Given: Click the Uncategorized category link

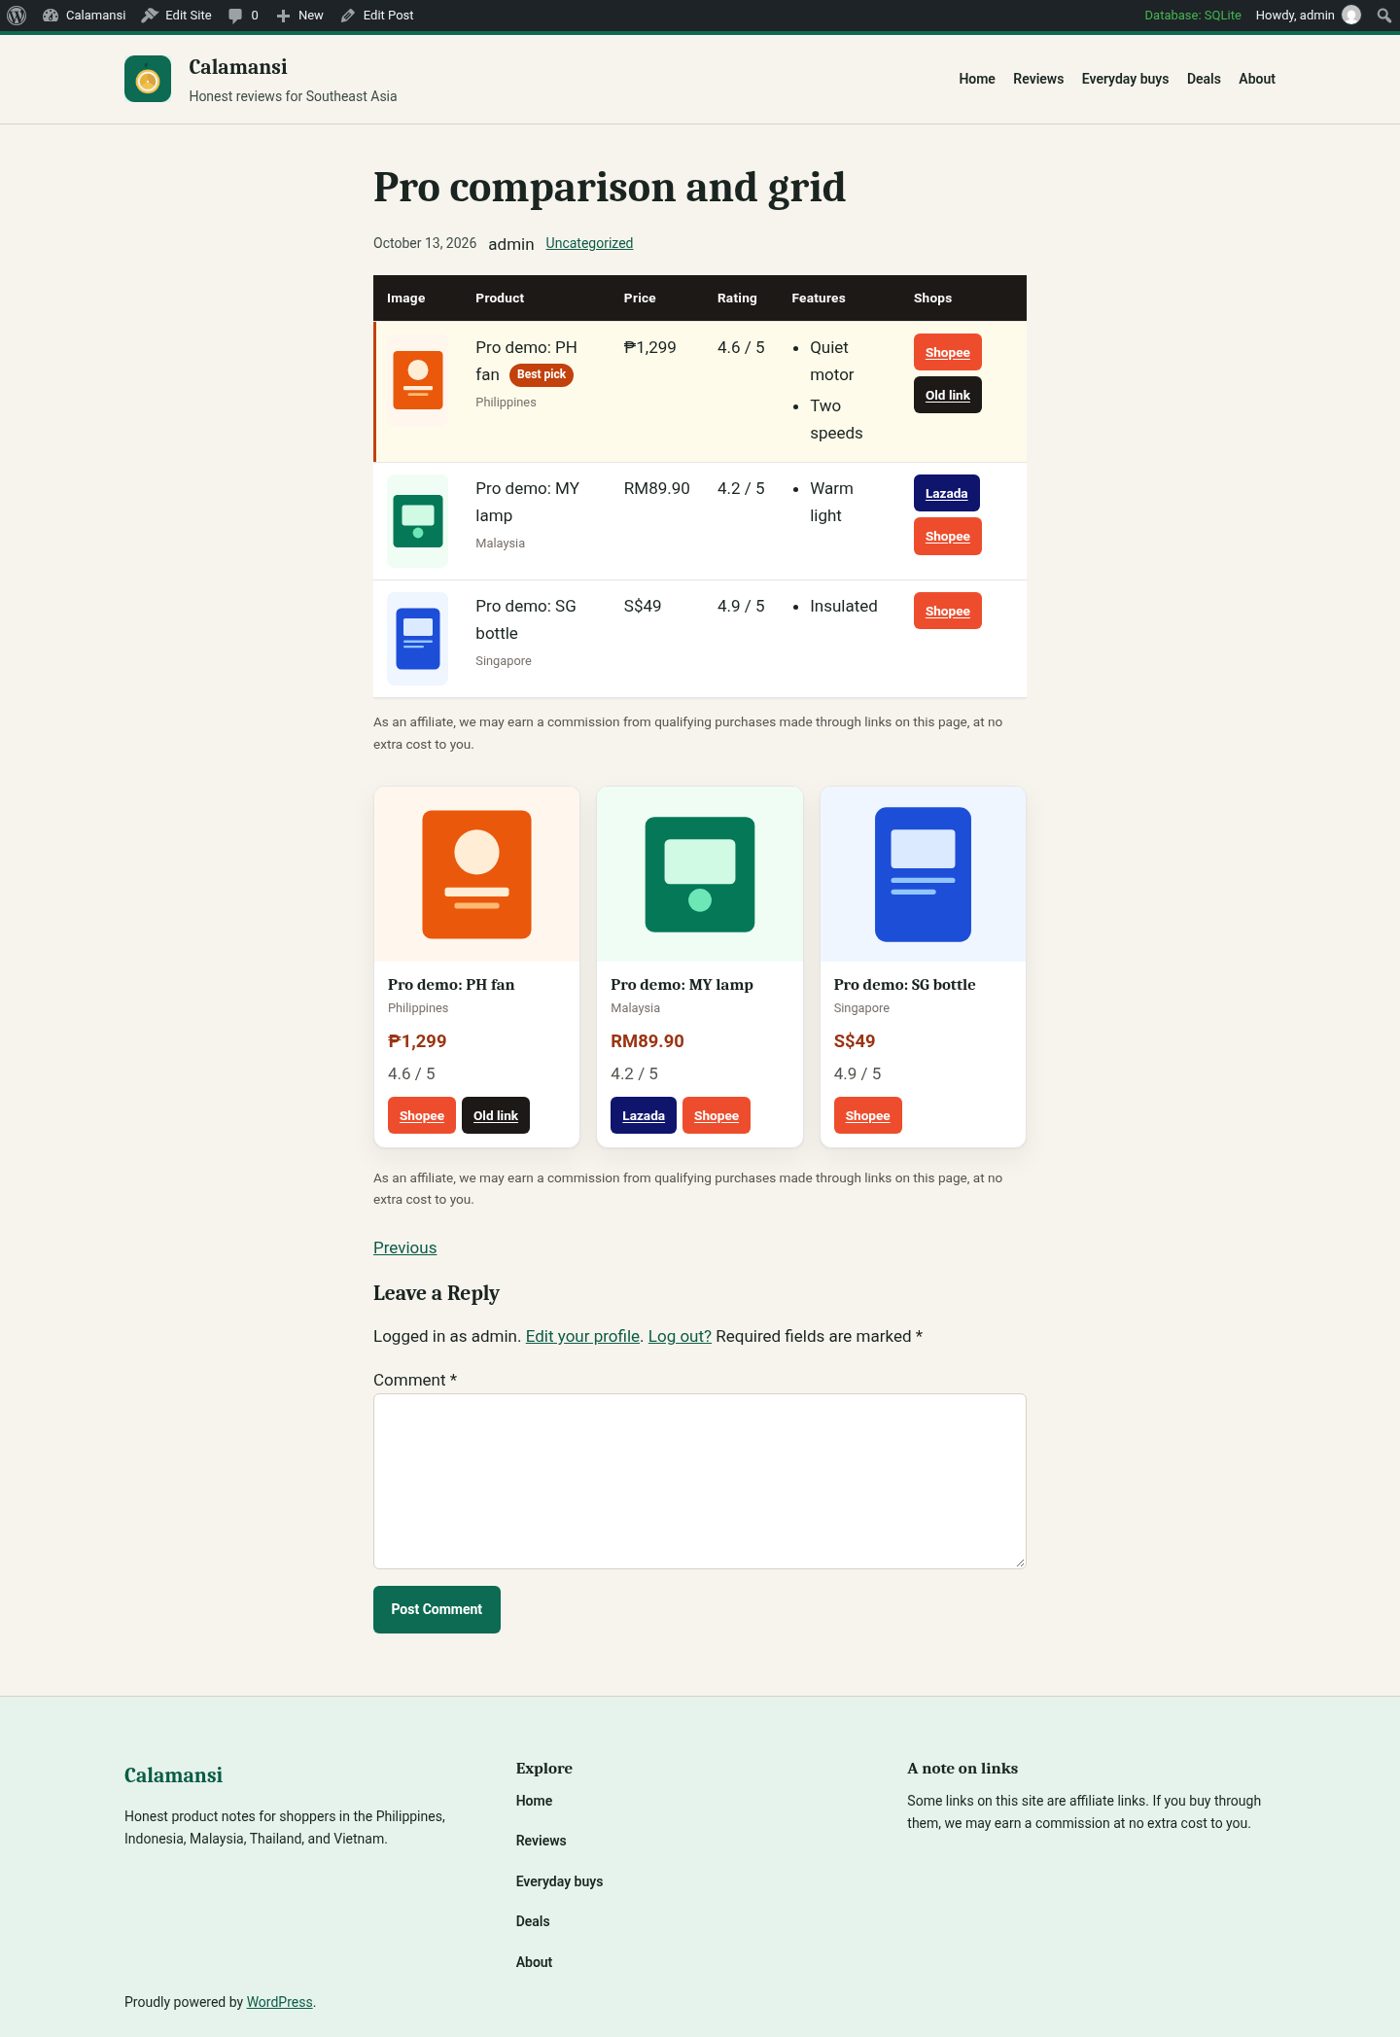Looking at the screenshot, I should click(x=589, y=243).
